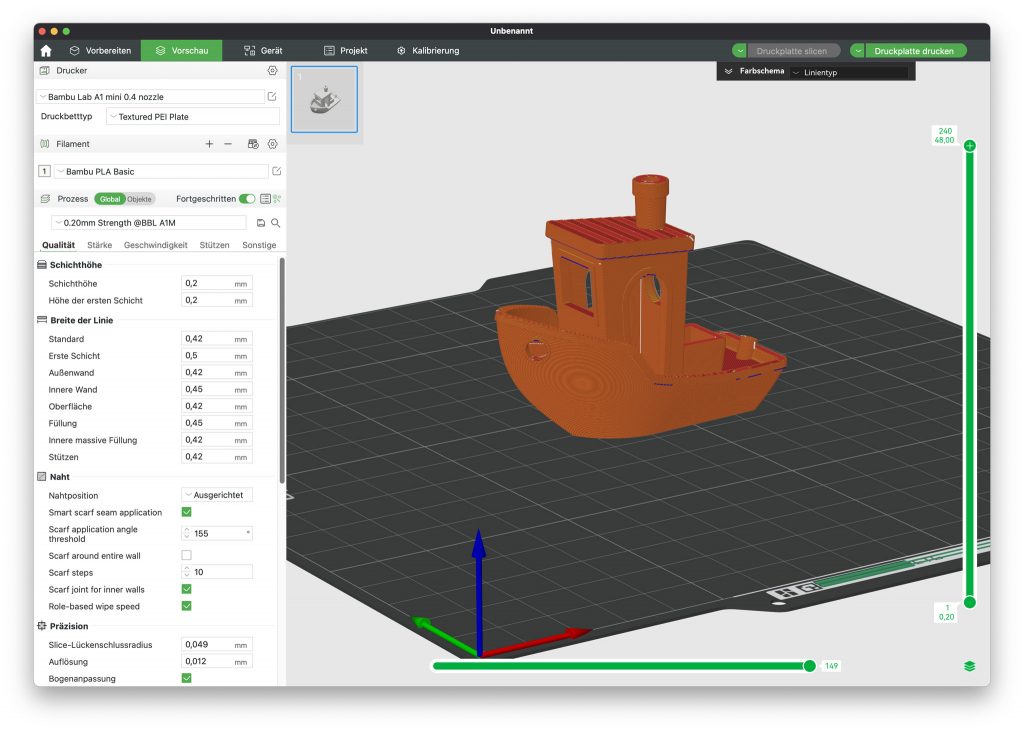
Task: Save the process preset with the disk icon
Action: click(x=261, y=223)
